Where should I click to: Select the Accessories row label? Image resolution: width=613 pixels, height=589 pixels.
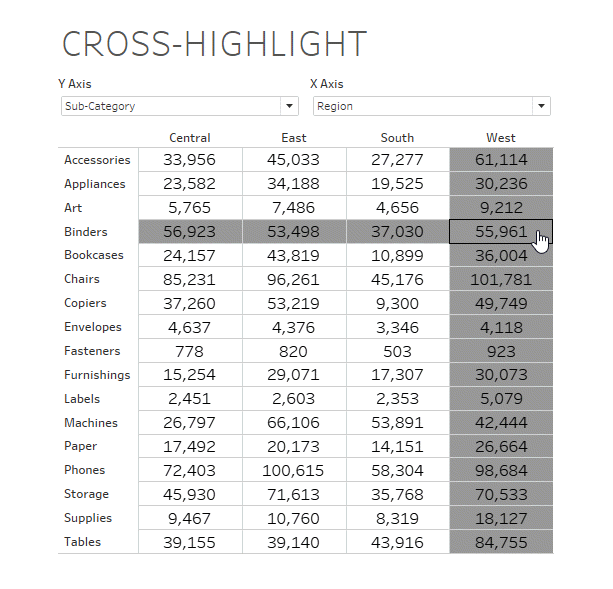coord(97,160)
